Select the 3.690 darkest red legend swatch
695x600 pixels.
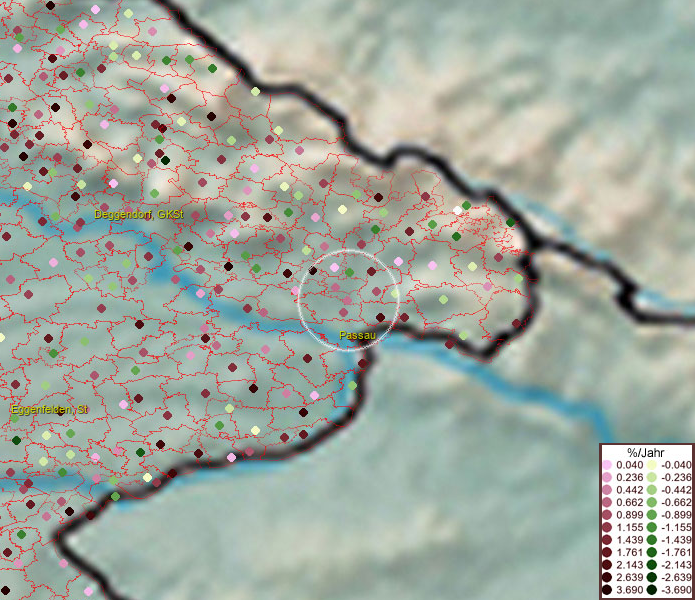607,590
